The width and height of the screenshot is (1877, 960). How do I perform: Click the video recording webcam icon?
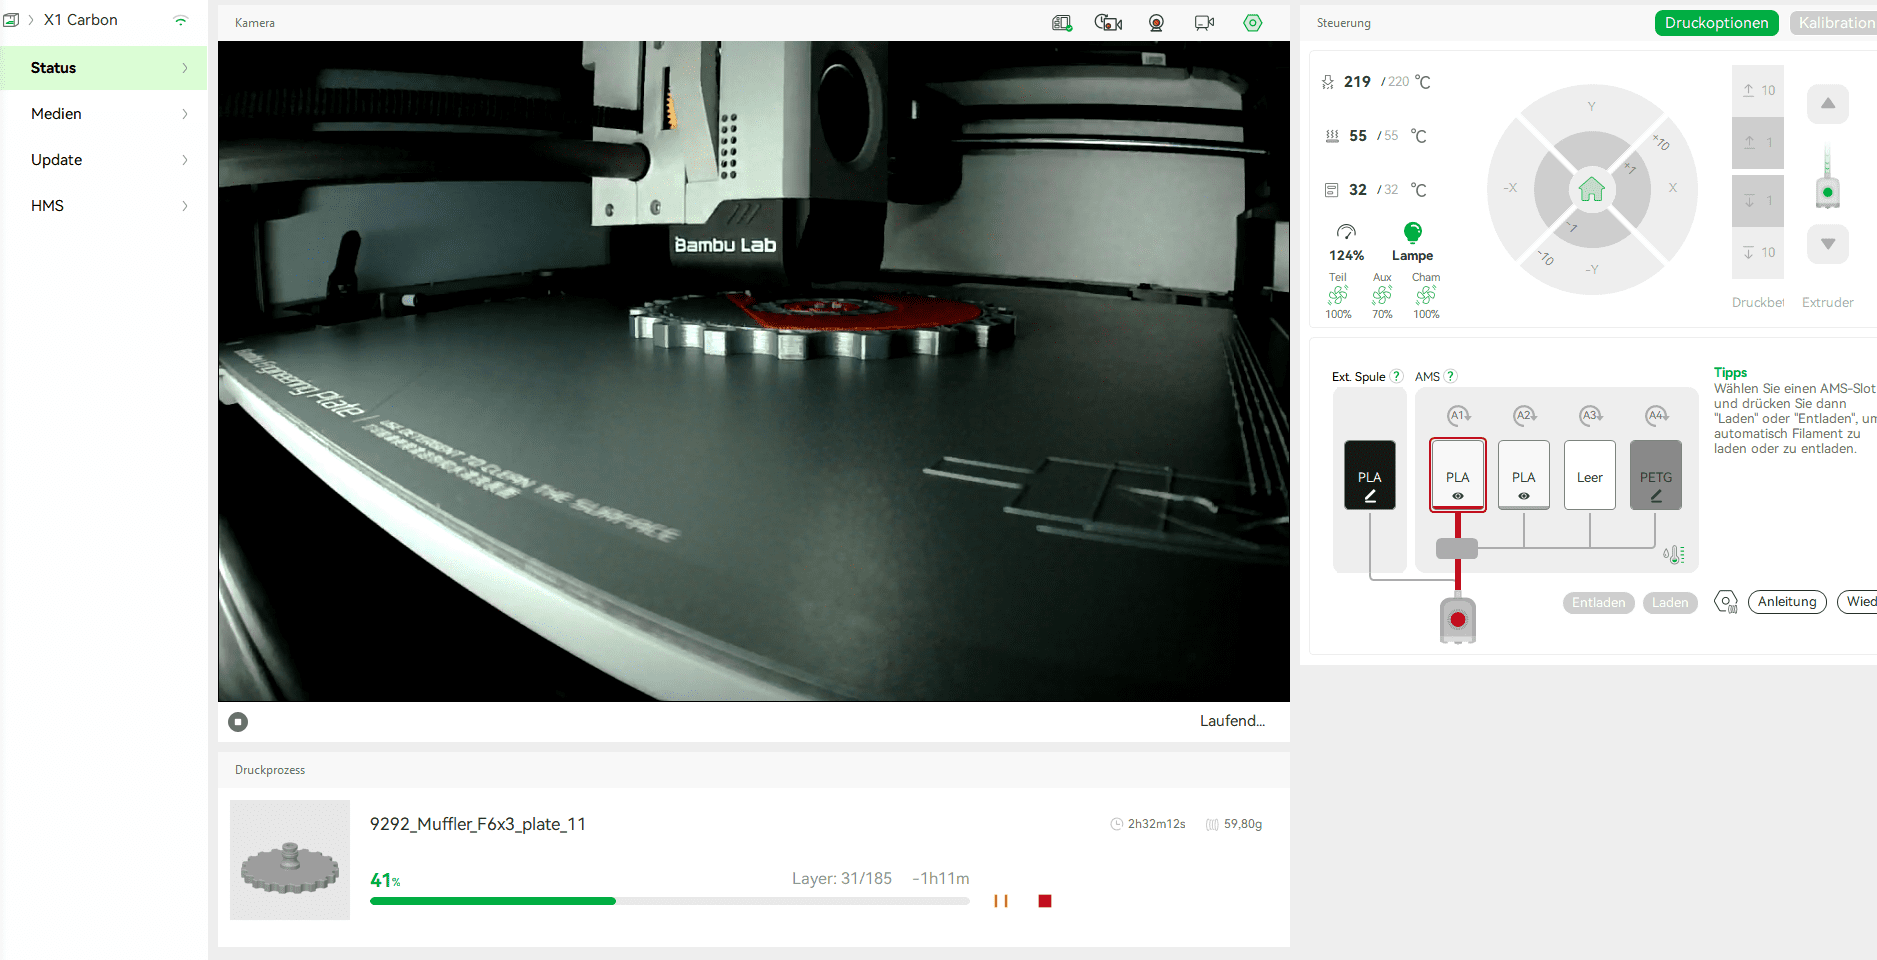pyautogui.click(x=1156, y=23)
